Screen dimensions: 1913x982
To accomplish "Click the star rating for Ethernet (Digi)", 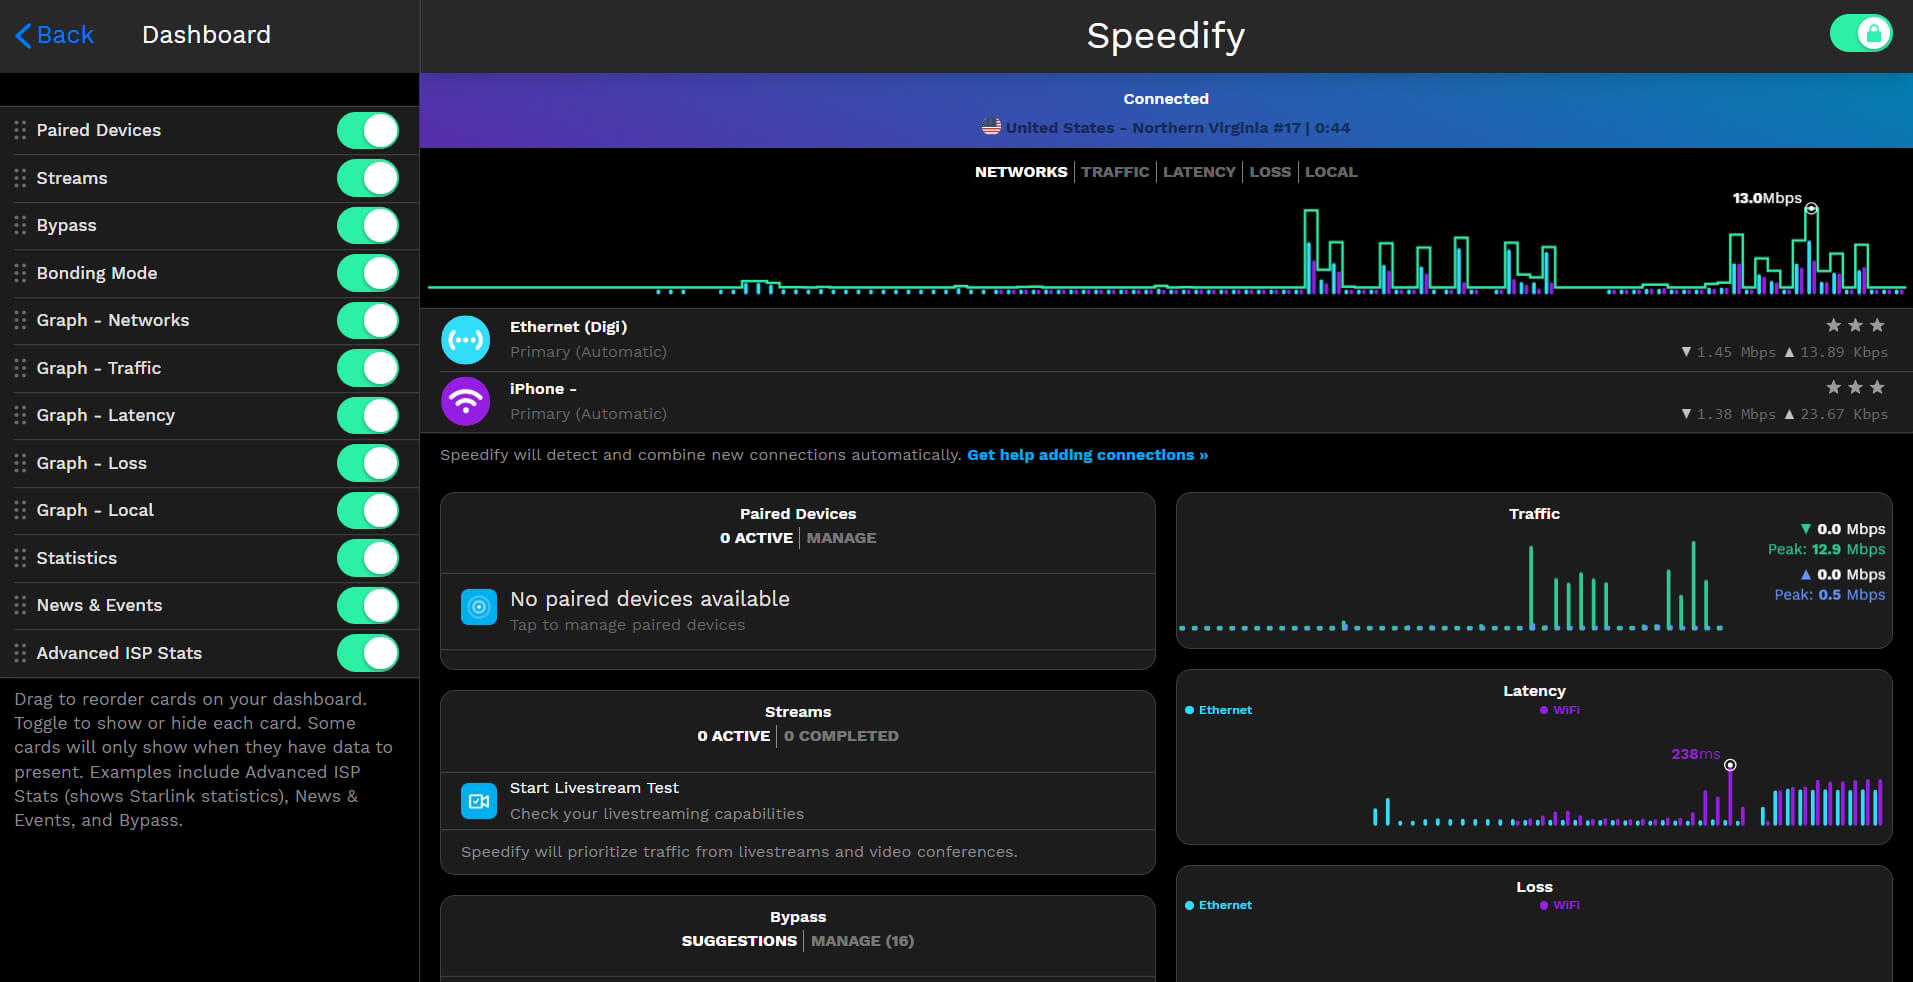I will (1854, 326).
